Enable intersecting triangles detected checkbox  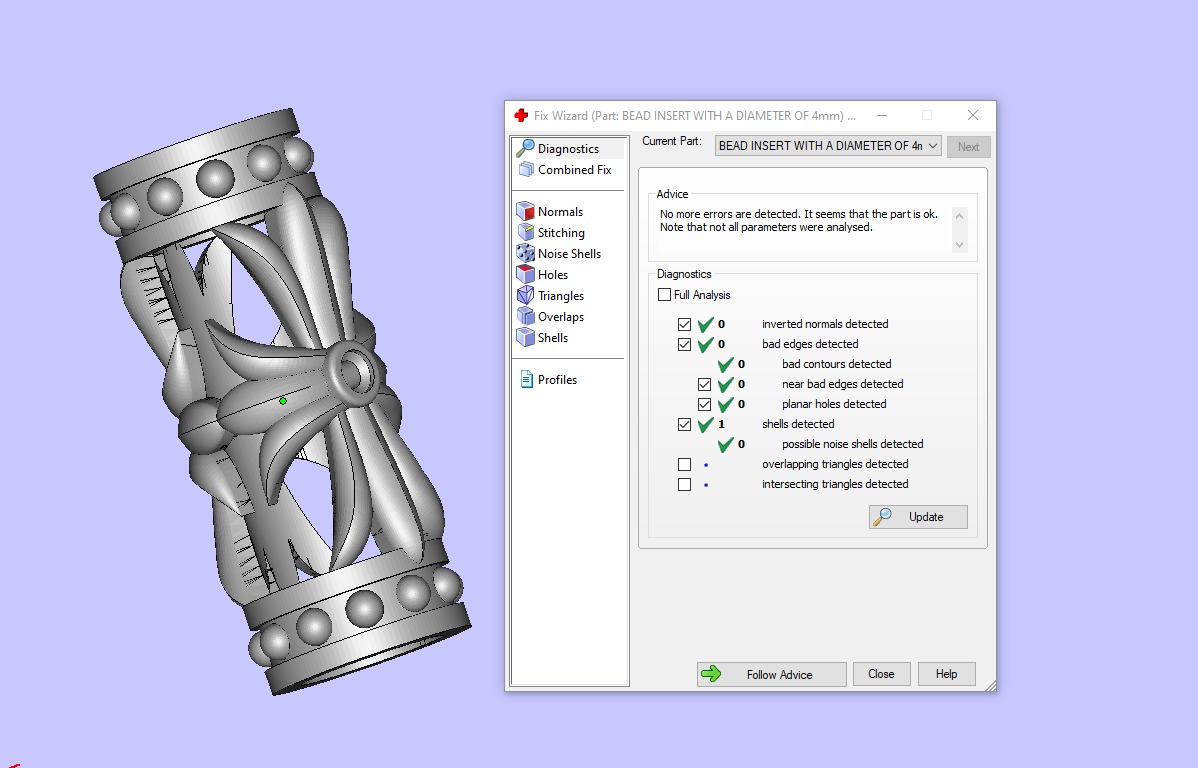click(x=685, y=484)
